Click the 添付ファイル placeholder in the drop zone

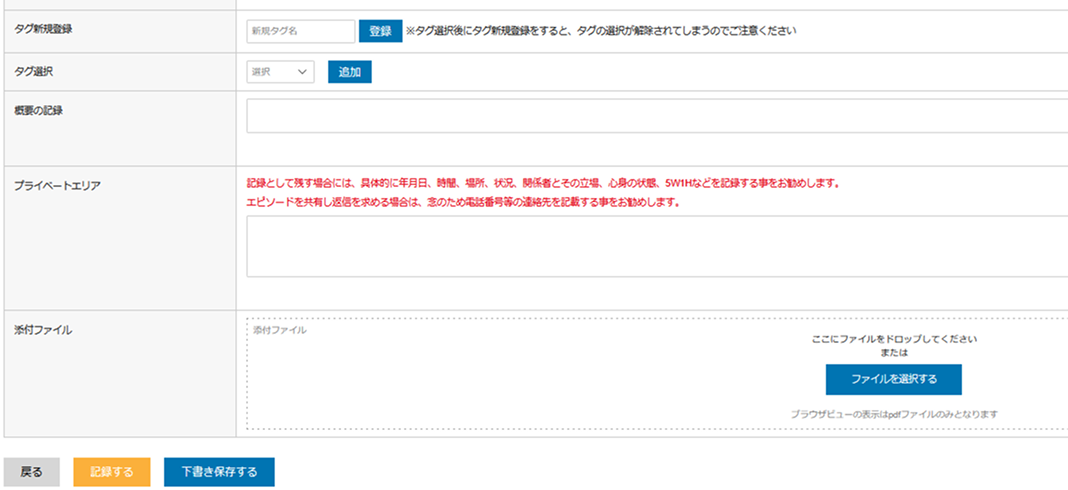(279, 329)
